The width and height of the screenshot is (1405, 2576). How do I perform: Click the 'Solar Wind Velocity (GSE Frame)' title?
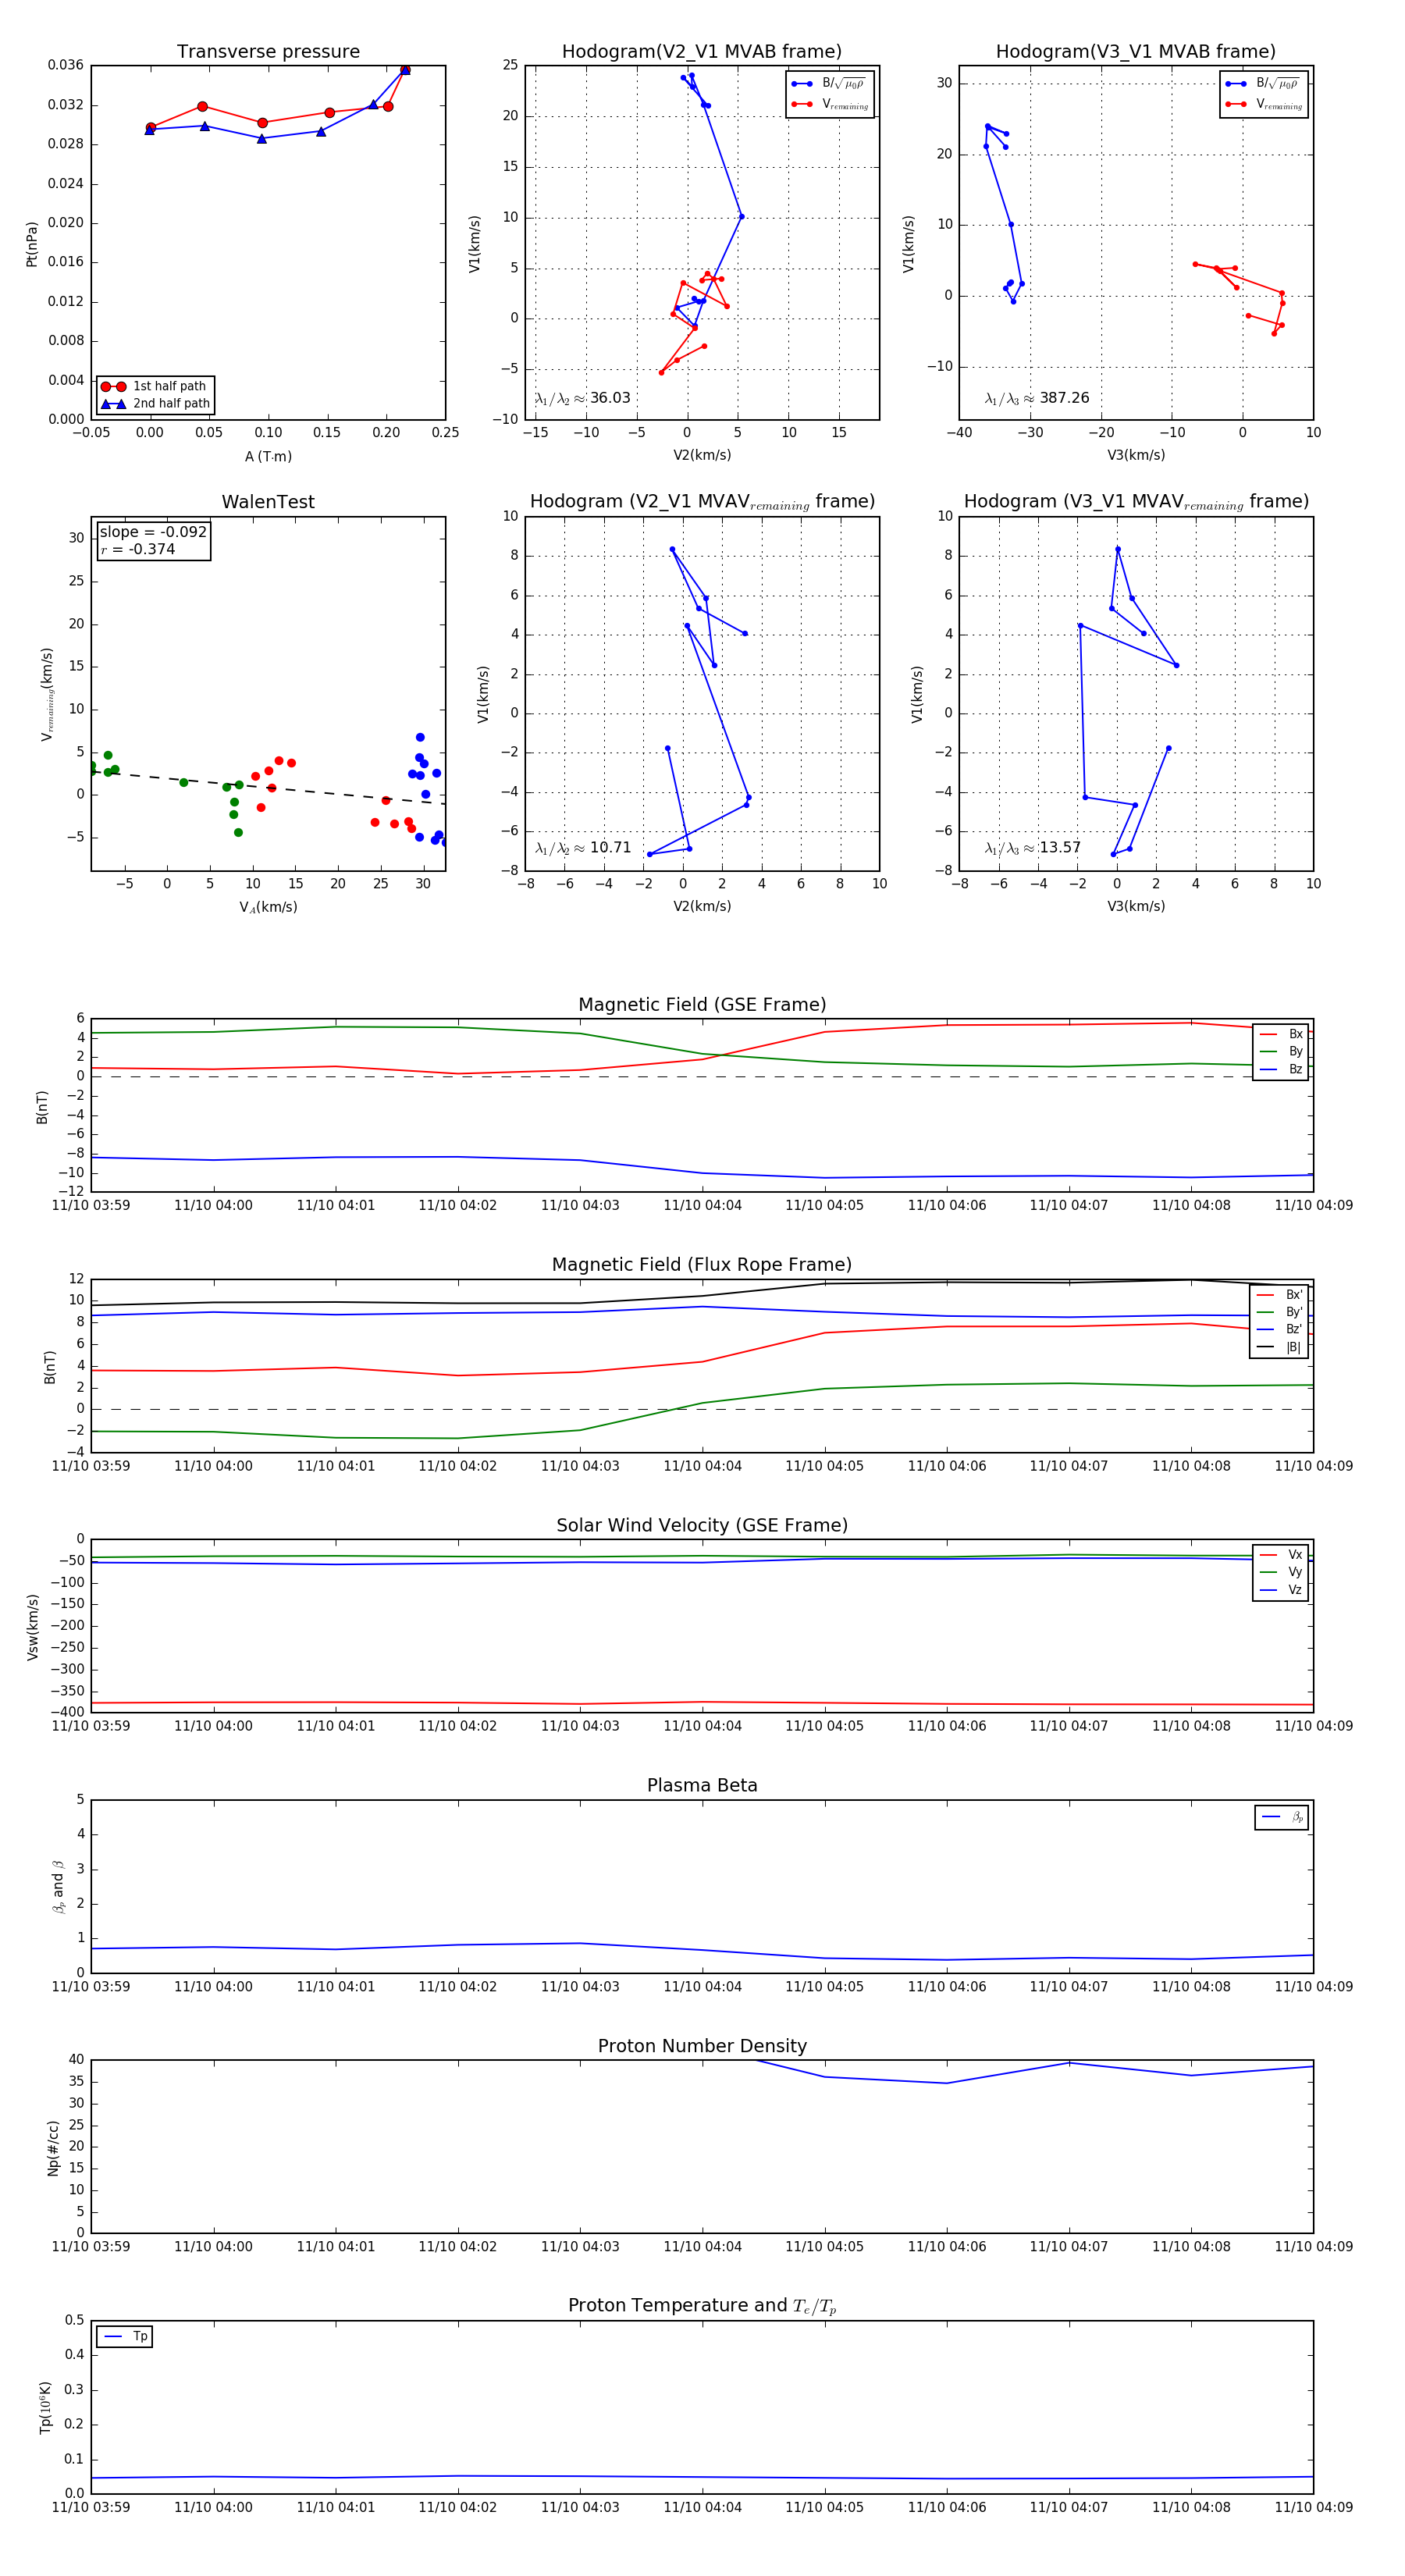(702, 1525)
